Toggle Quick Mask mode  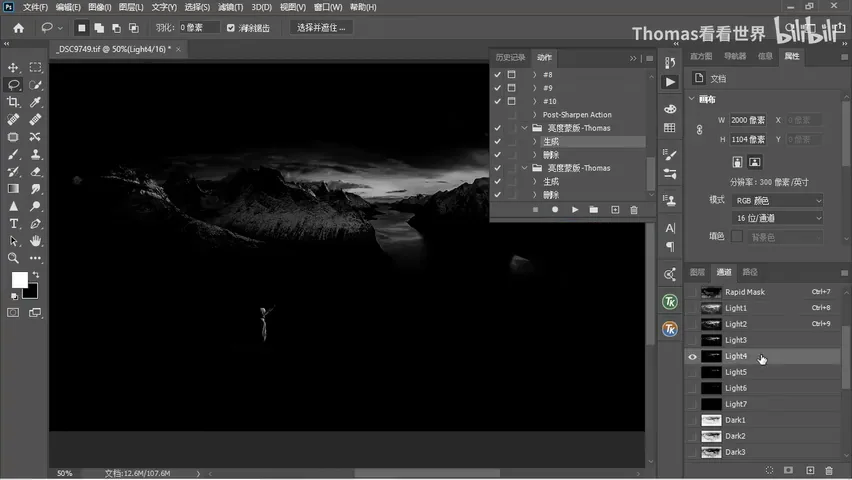tap(13, 313)
